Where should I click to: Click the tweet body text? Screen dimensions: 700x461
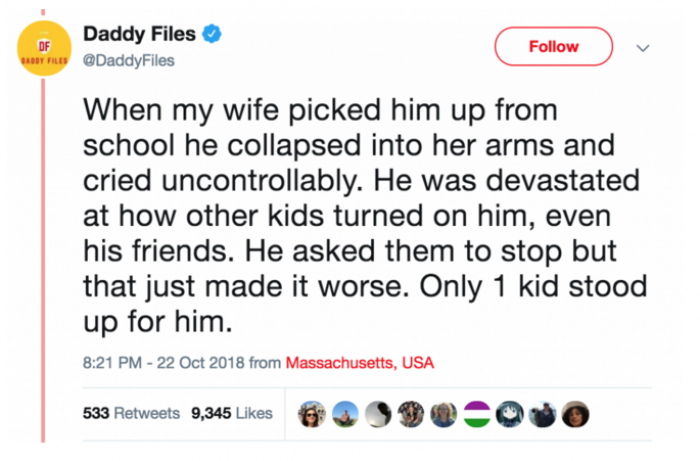pyautogui.click(x=360, y=215)
